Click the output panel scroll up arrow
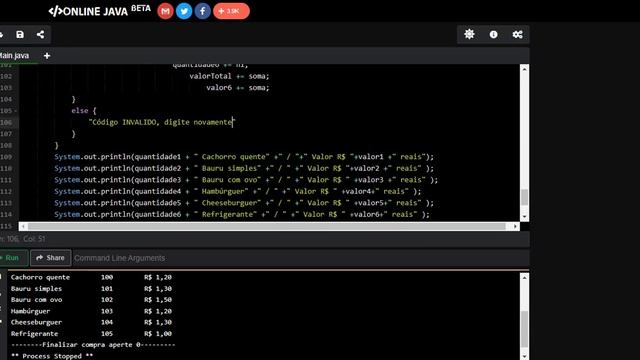The width and height of the screenshot is (640, 360). pyautogui.click(x=524, y=278)
